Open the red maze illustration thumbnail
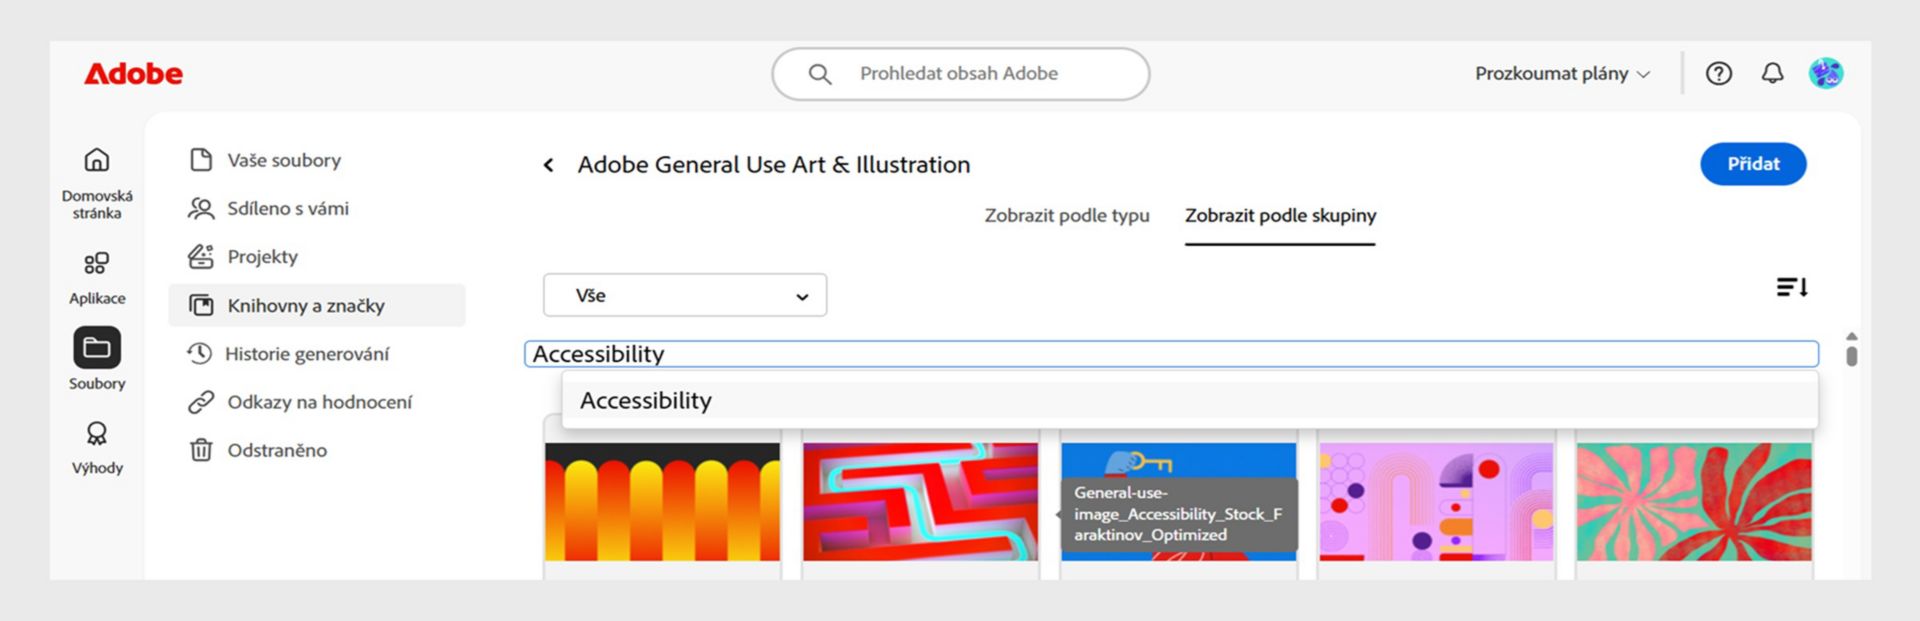This screenshot has width=1920, height=621. 920,502
